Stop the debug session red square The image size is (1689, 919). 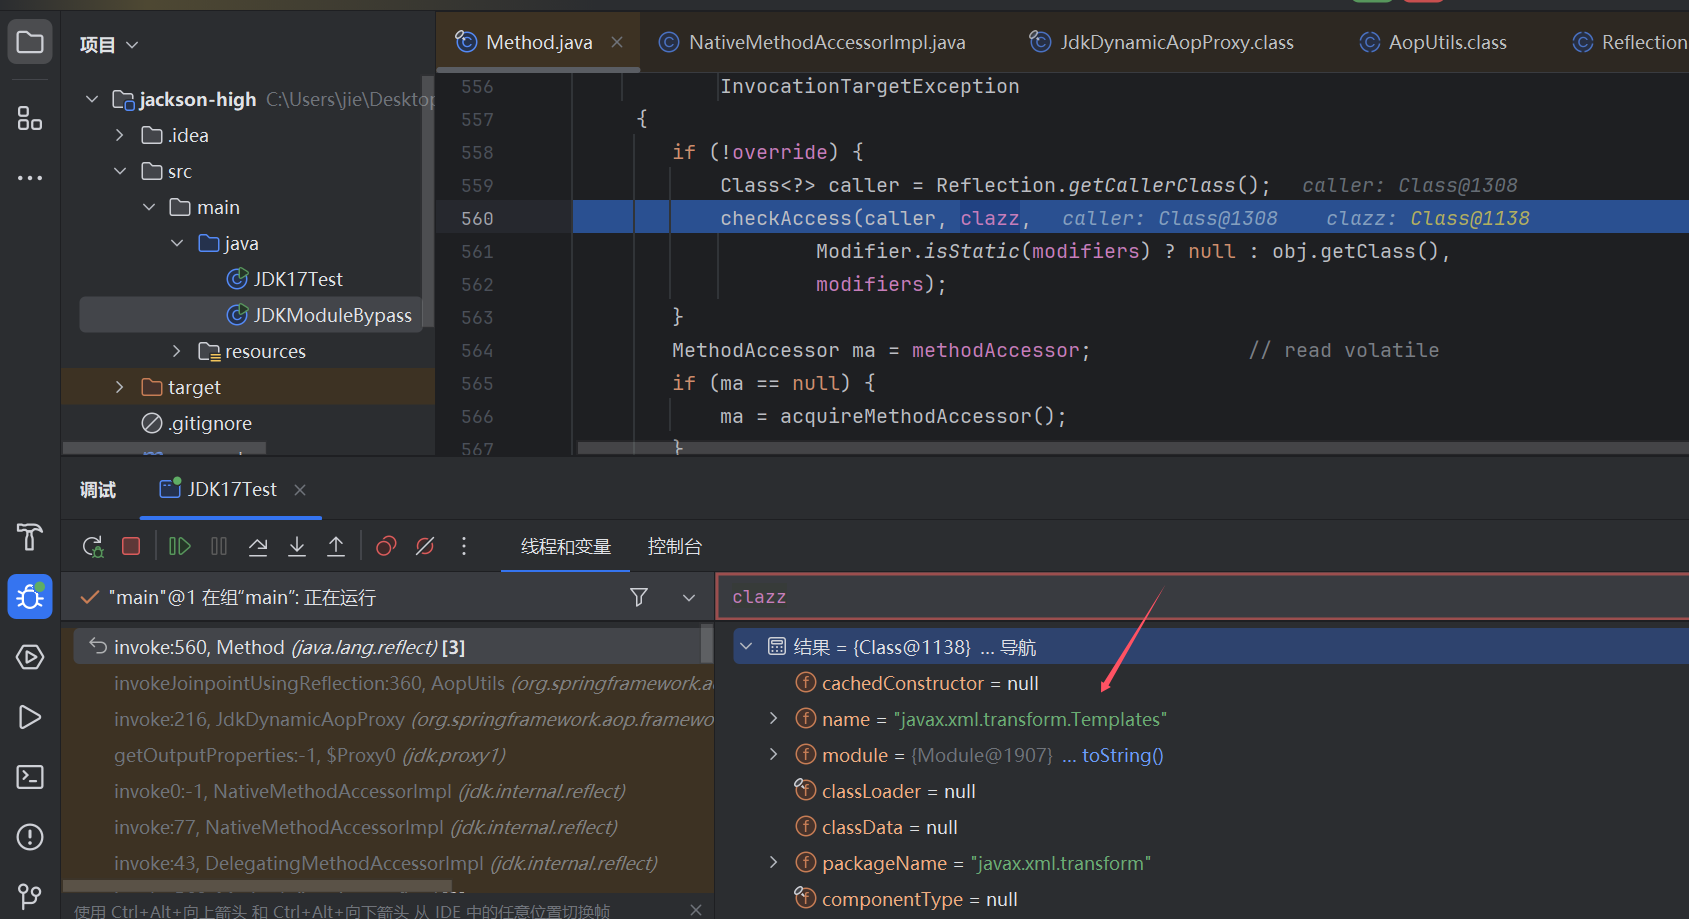pyautogui.click(x=131, y=546)
